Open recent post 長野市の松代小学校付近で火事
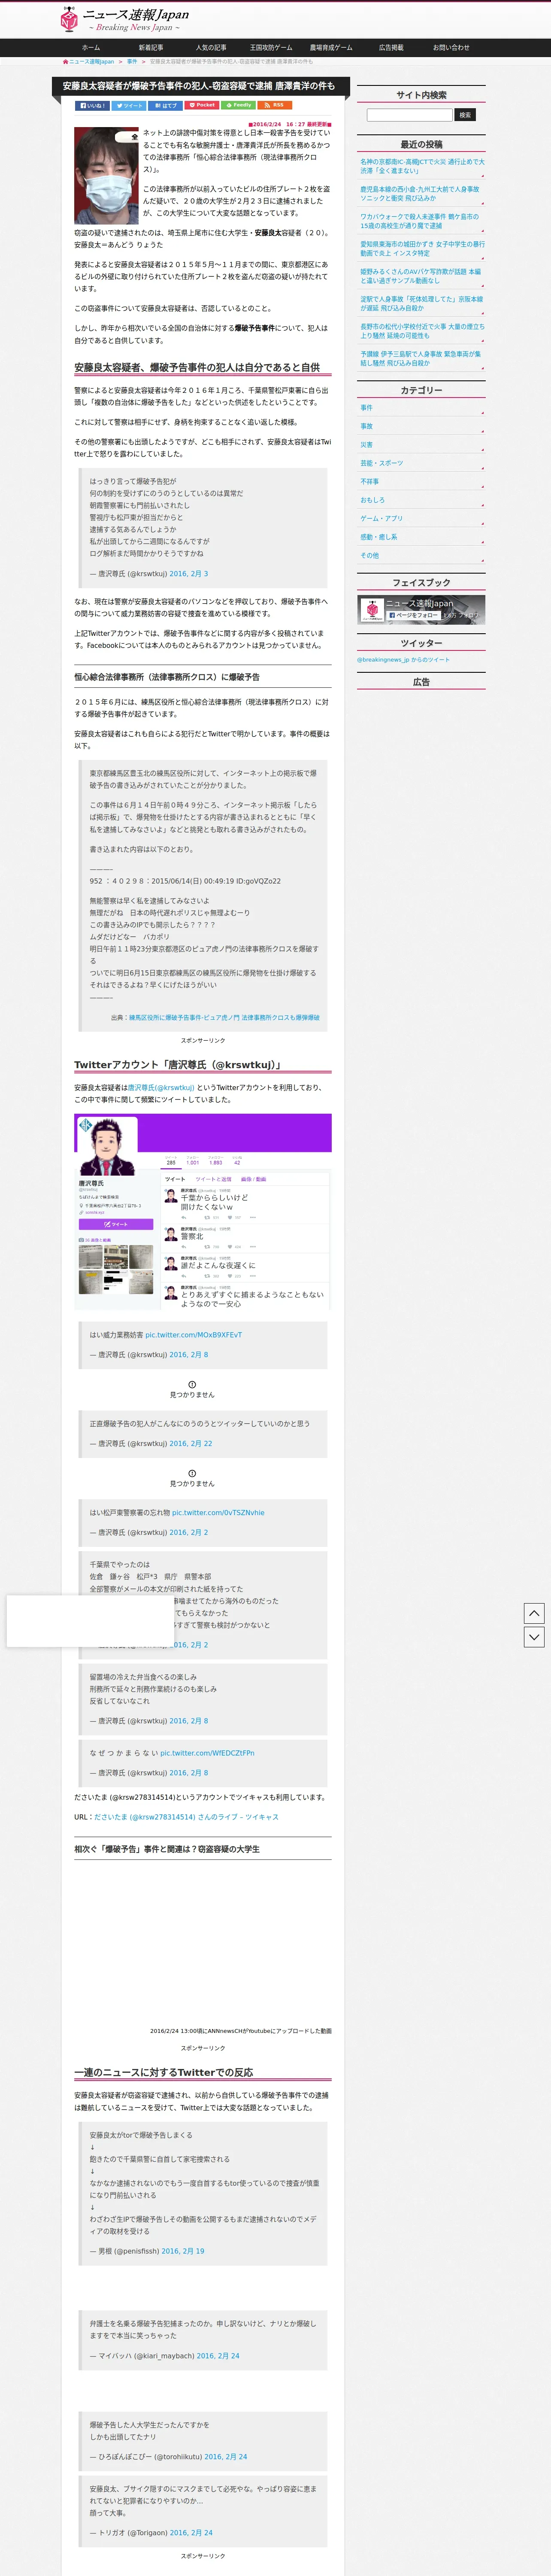 pyautogui.click(x=422, y=331)
